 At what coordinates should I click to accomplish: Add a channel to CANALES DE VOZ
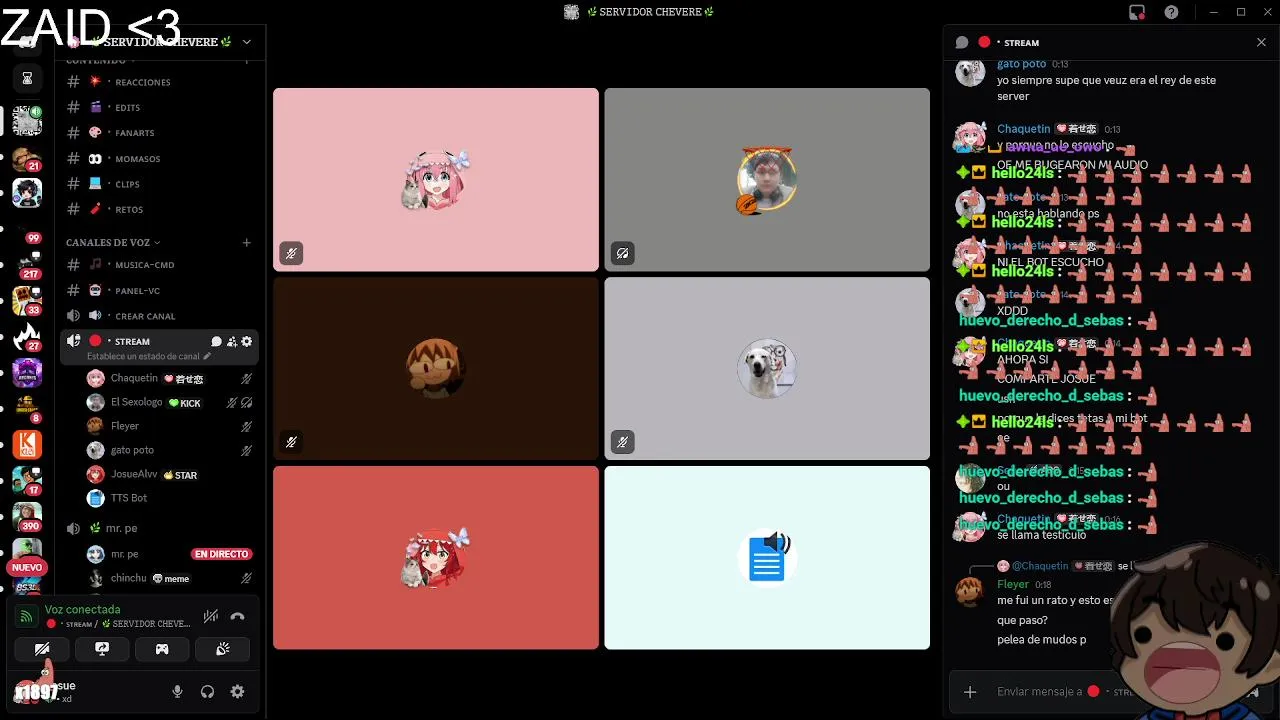click(247, 242)
